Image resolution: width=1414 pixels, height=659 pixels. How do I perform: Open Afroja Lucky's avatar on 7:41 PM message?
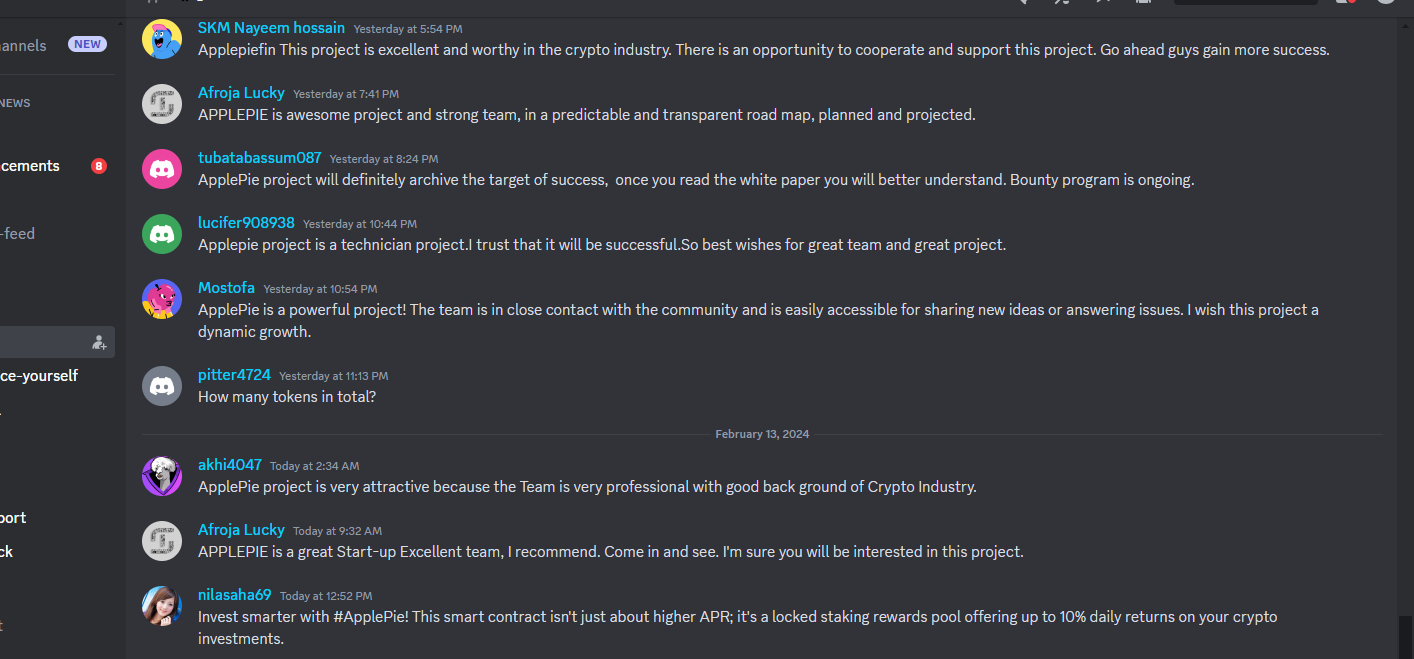(162, 104)
